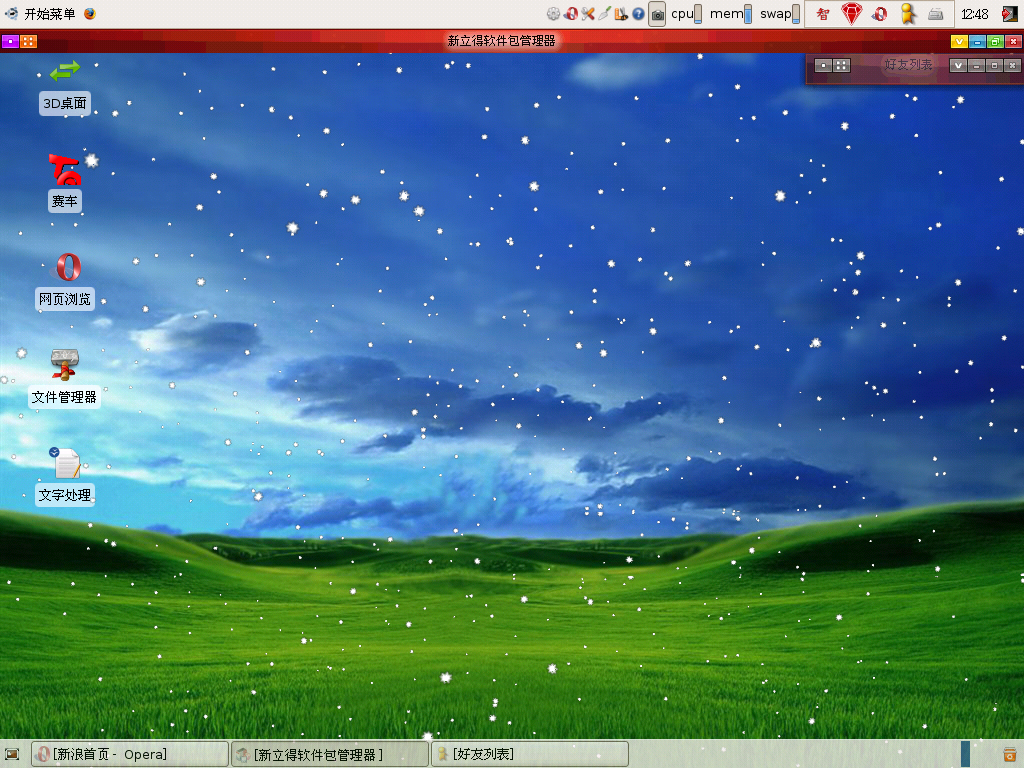
Task: Open the 文件管理器 desktop icon
Action: [x=64, y=379]
